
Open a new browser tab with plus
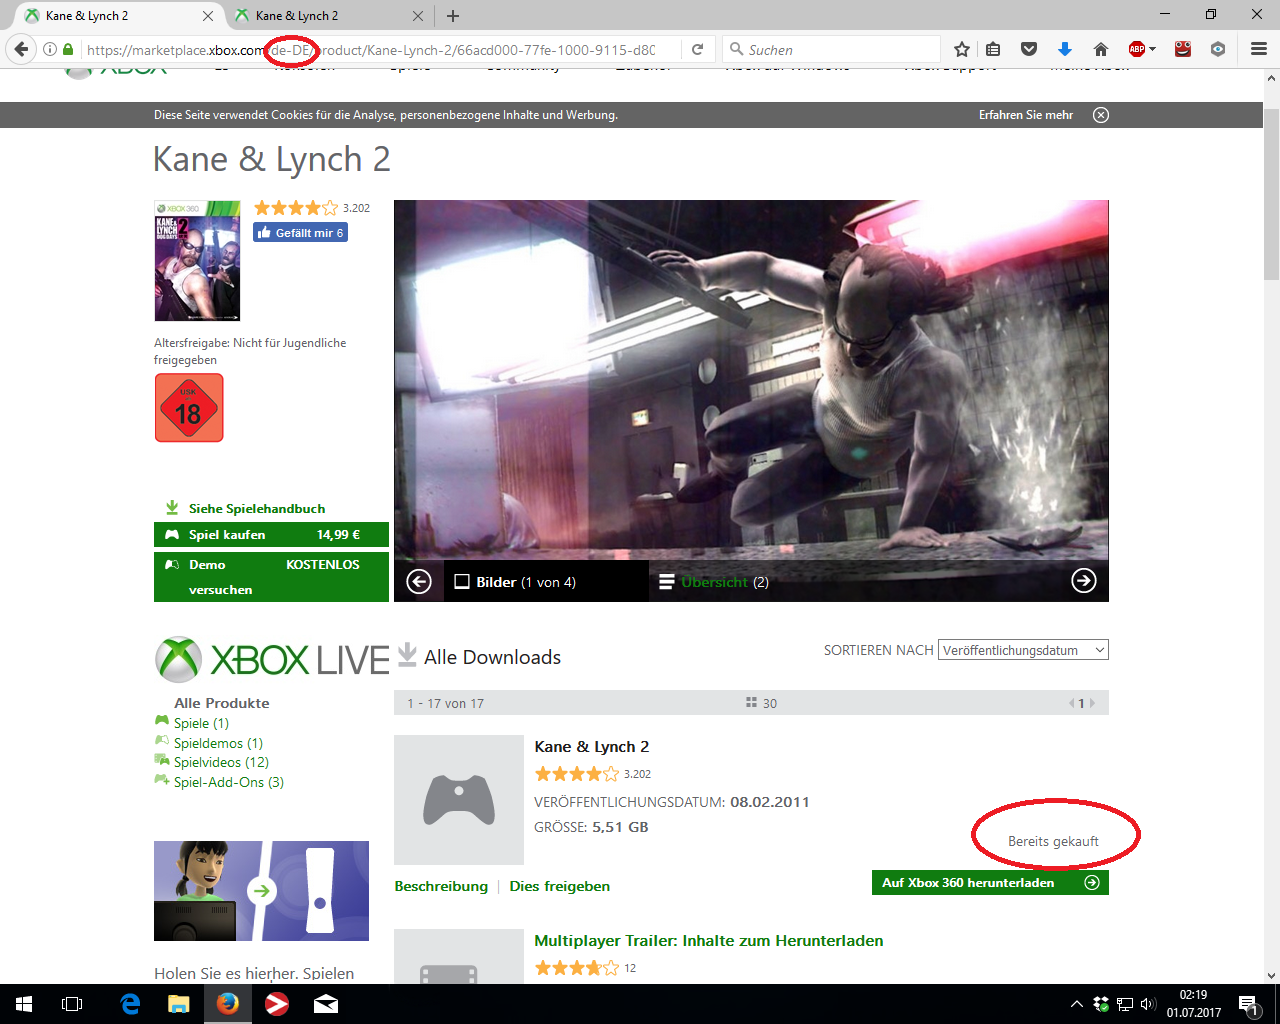click(453, 16)
